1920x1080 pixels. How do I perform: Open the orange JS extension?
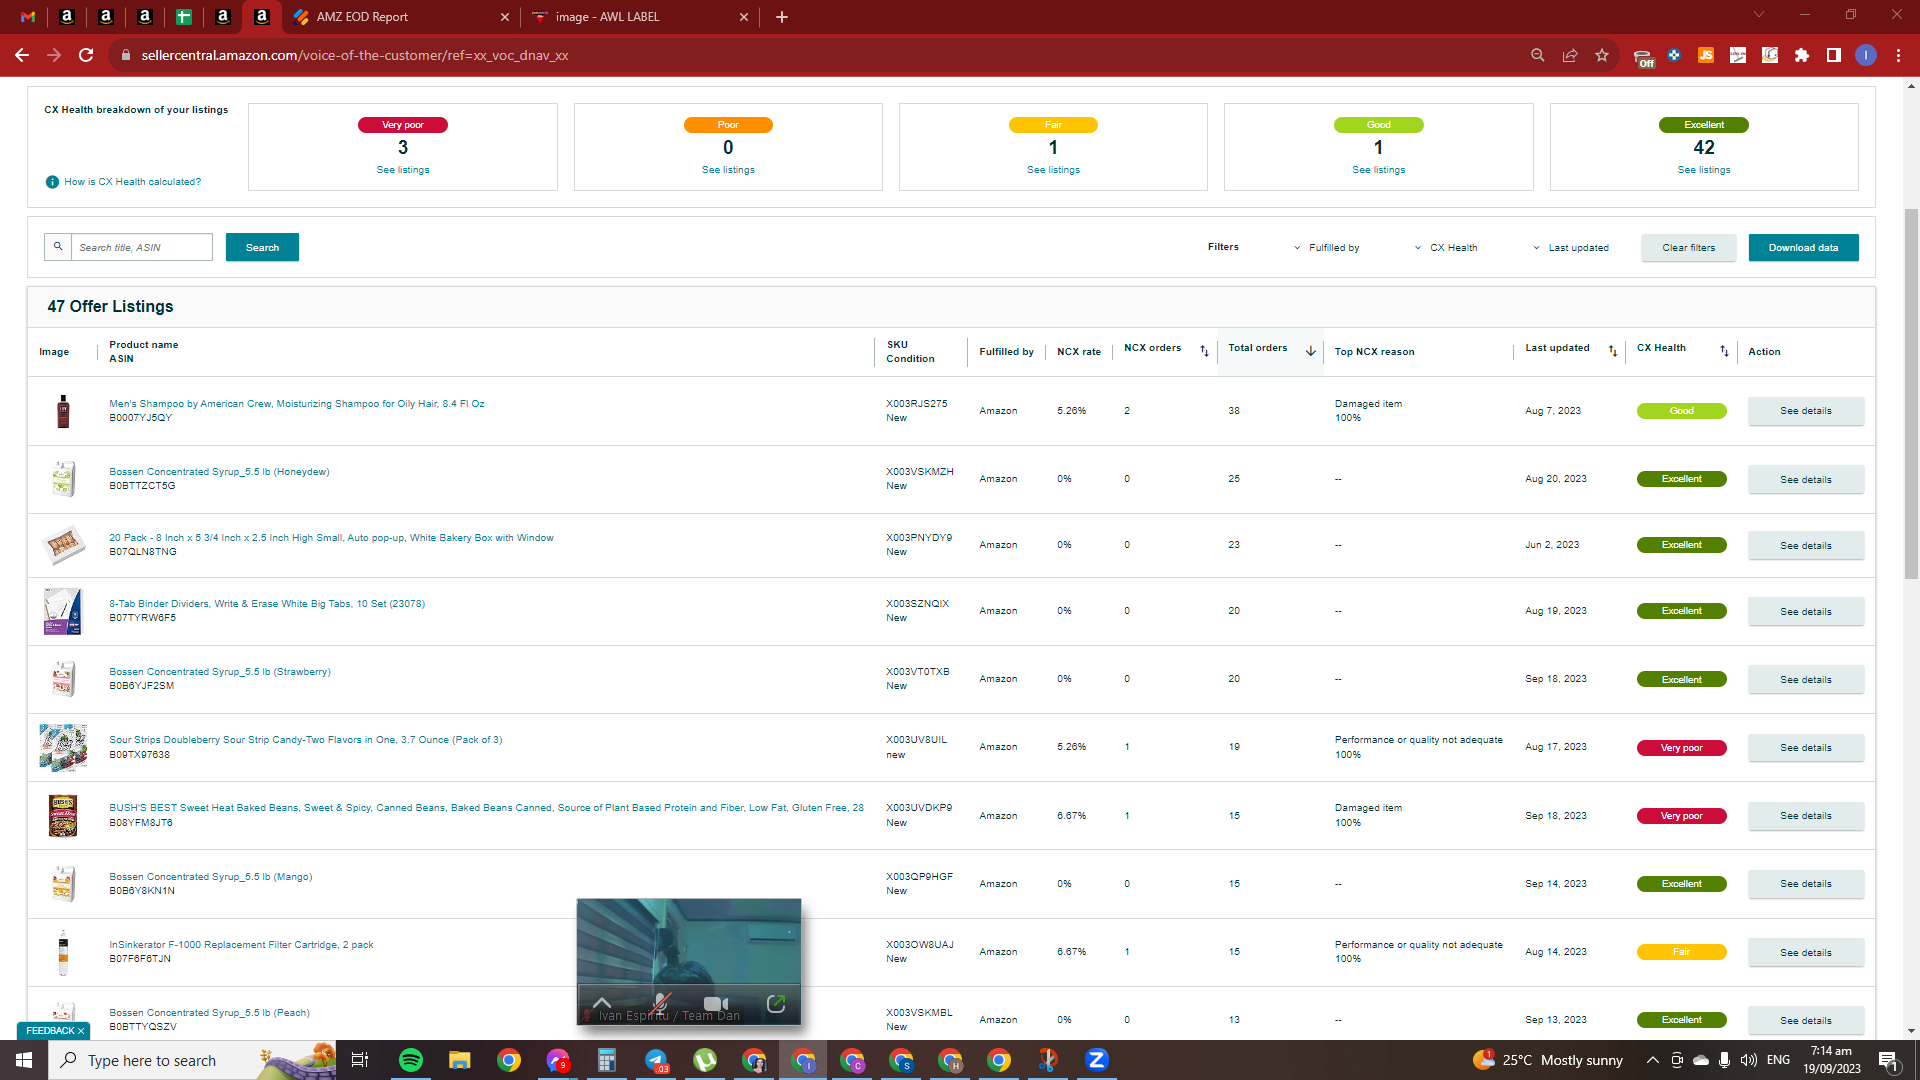click(1706, 55)
